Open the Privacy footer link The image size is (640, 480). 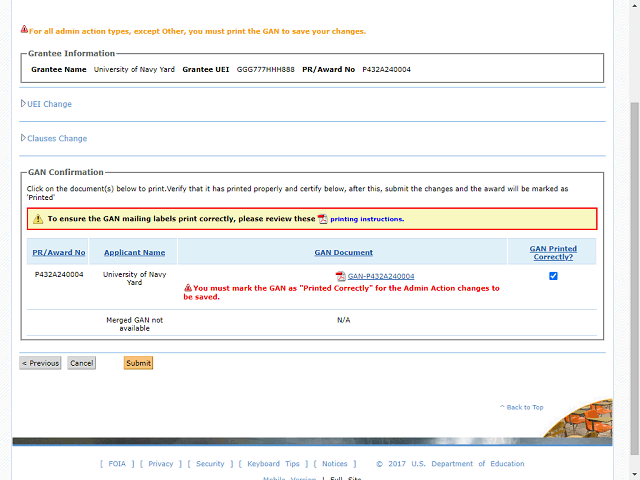(160, 464)
